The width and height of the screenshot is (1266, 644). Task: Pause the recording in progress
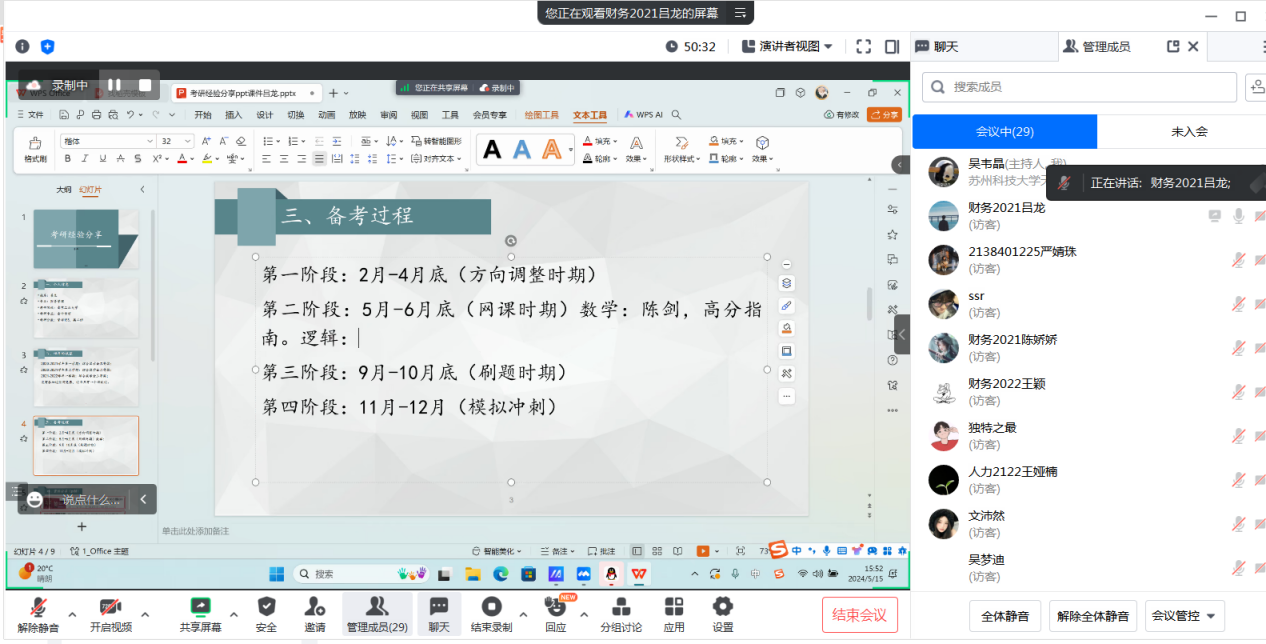[115, 86]
